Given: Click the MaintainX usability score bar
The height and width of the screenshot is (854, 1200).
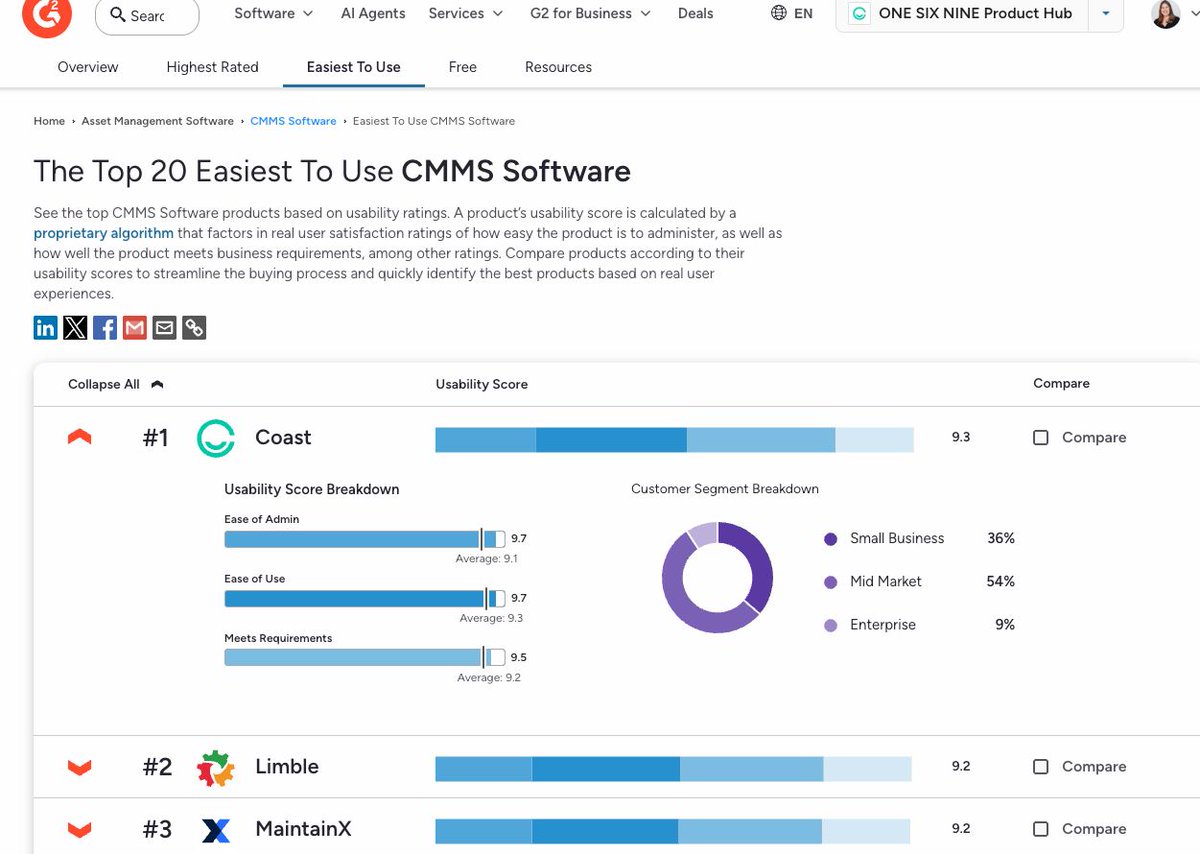Looking at the screenshot, I should [673, 830].
